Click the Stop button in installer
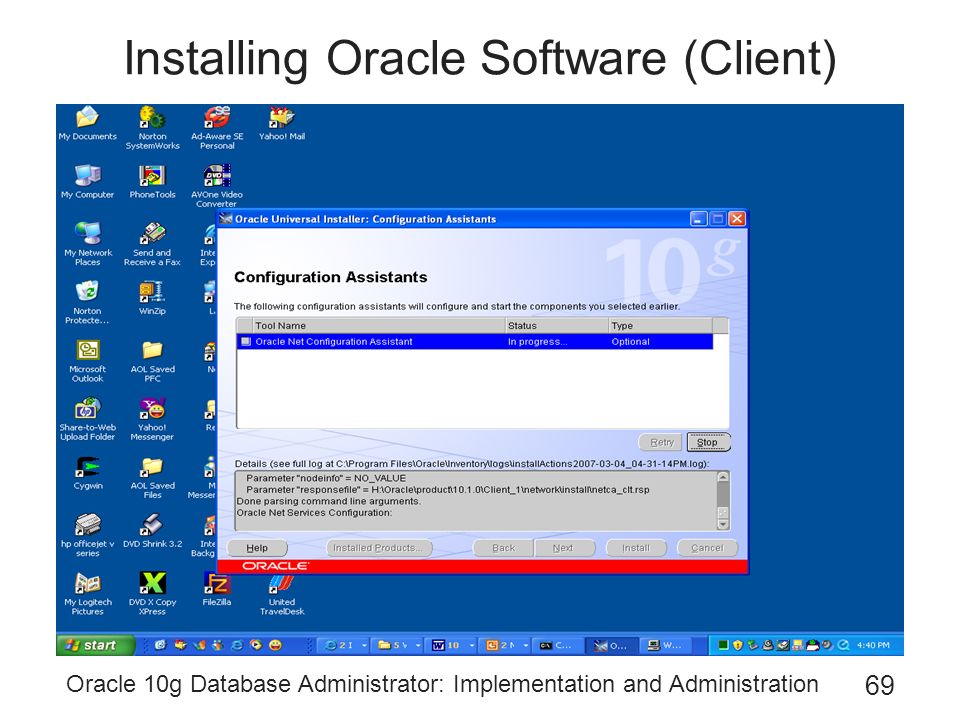 coord(708,442)
